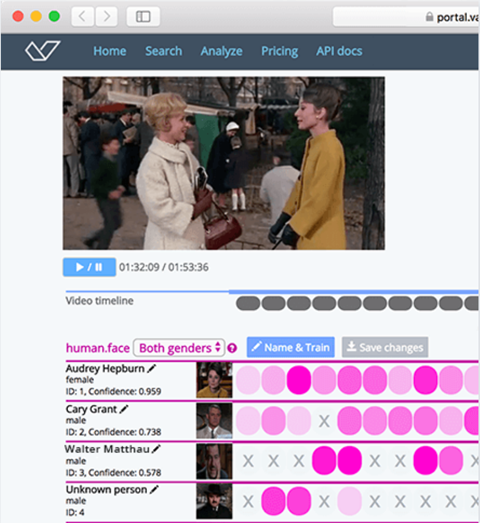
Task: Click the browser address bar field
Action: [406, 16]
